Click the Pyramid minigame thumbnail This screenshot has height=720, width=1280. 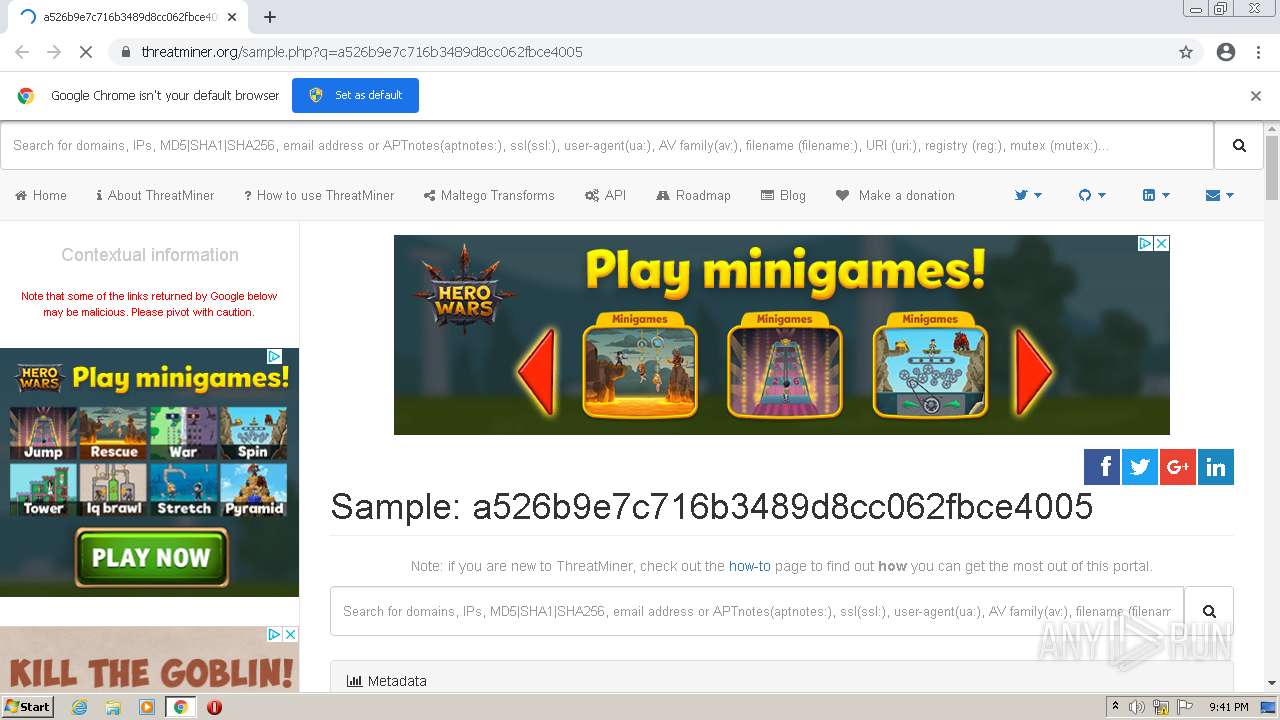point(254,490)
